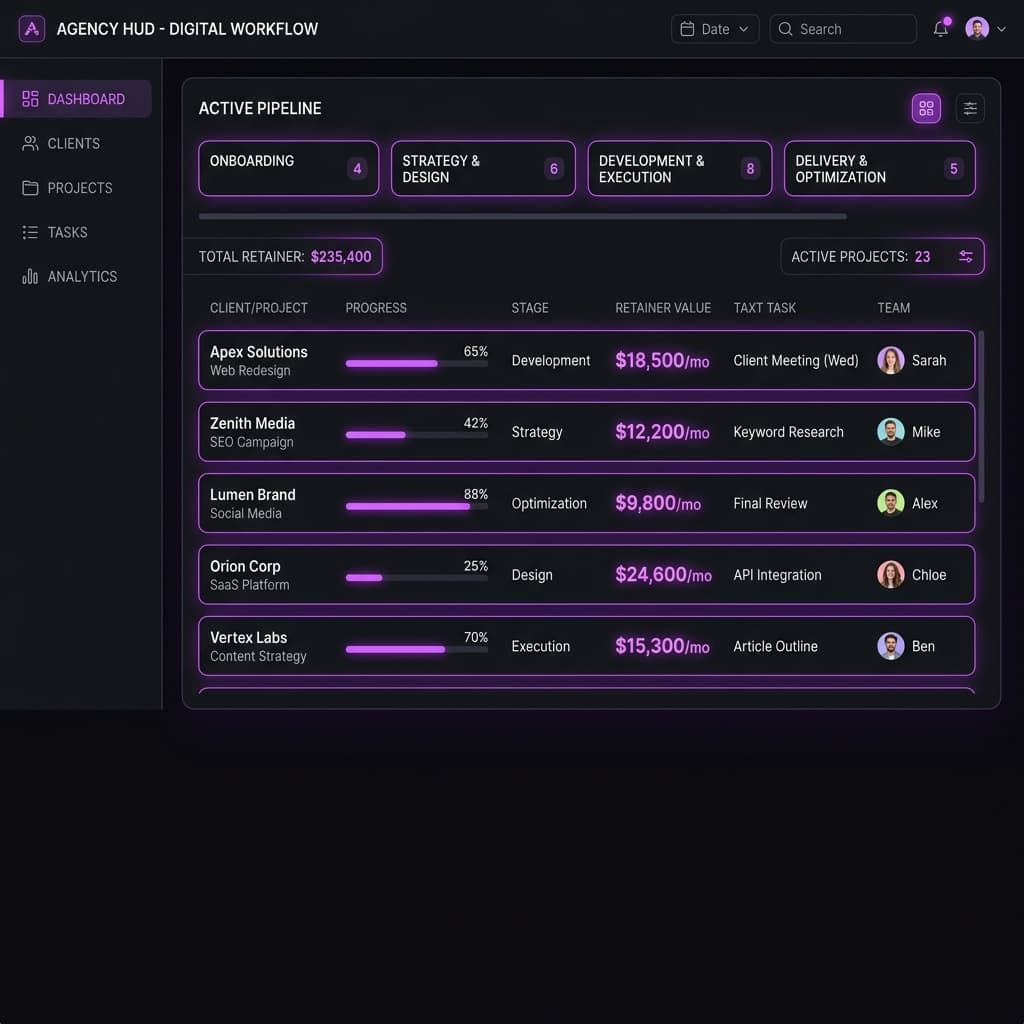Screen dimensions: 1024x1024
Task: Sort by Stage column header
Action: pos(530,308)
